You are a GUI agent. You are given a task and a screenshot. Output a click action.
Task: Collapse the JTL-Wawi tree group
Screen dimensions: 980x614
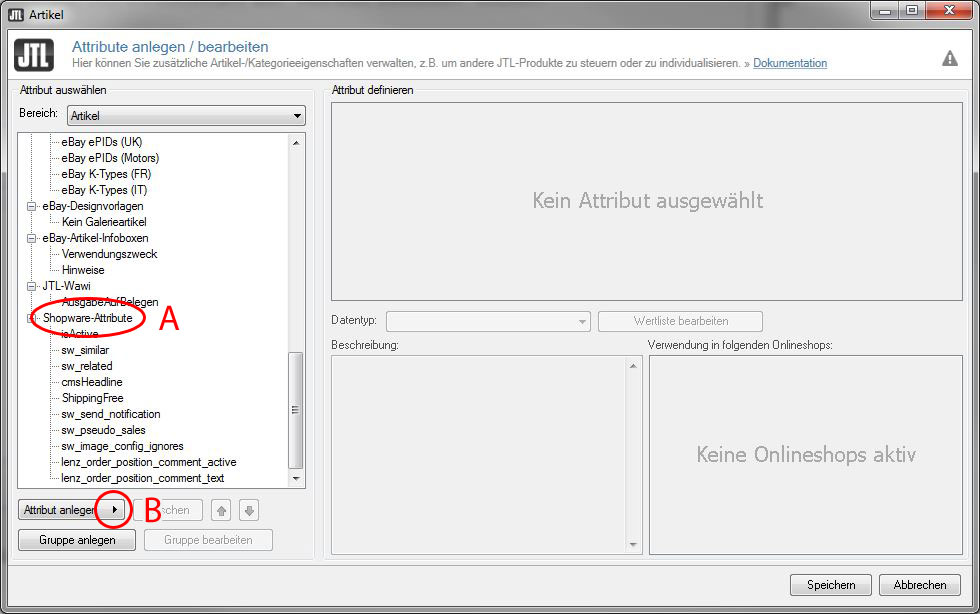tap(31, 286)
